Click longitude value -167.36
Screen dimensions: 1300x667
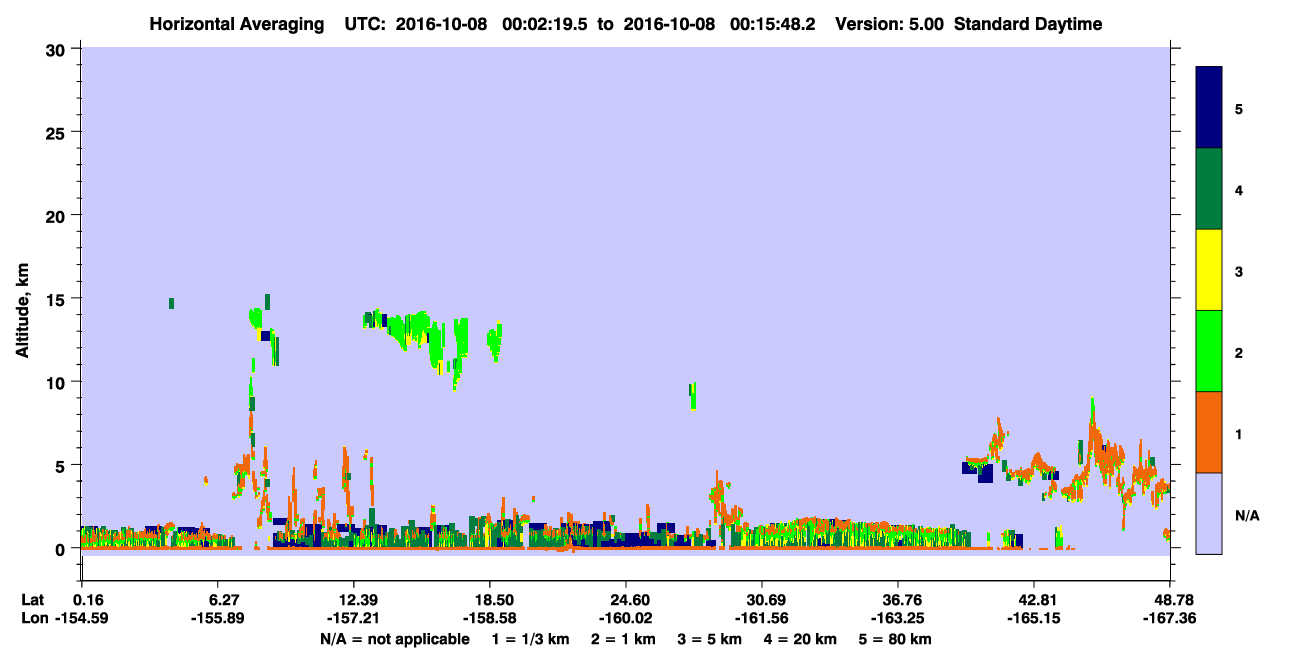pos(1170,618)
